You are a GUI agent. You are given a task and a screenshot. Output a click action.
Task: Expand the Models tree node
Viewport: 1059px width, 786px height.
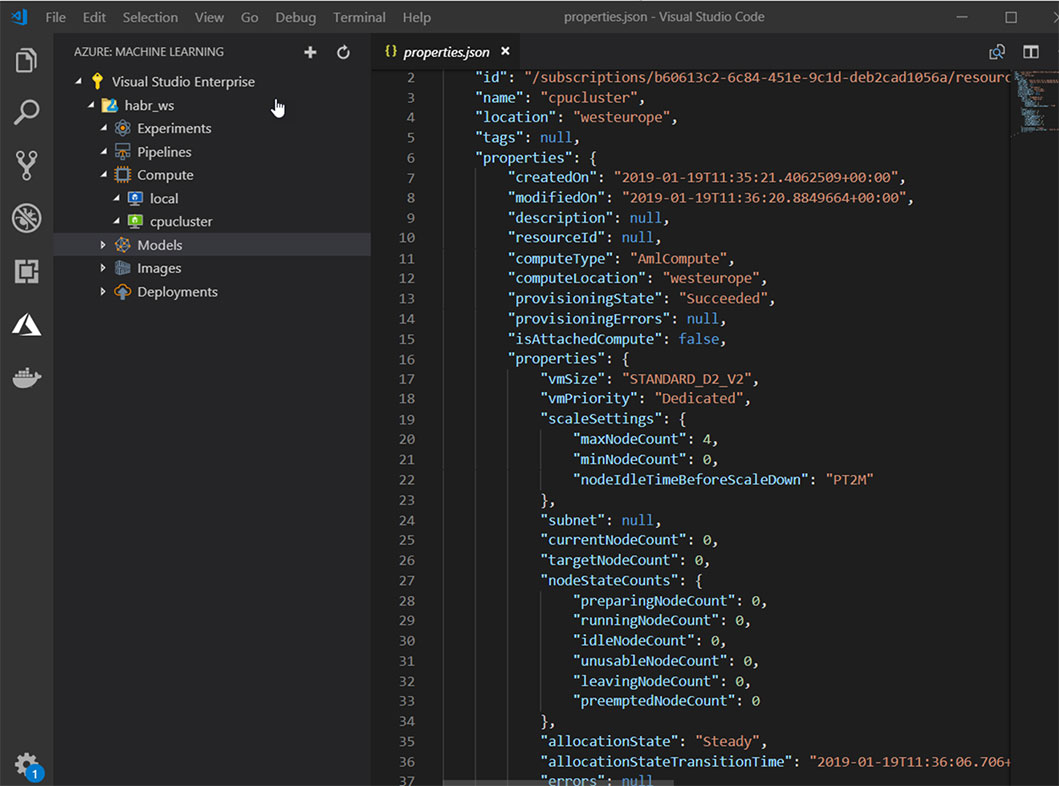pyautogui.click(x=103, y=244)
